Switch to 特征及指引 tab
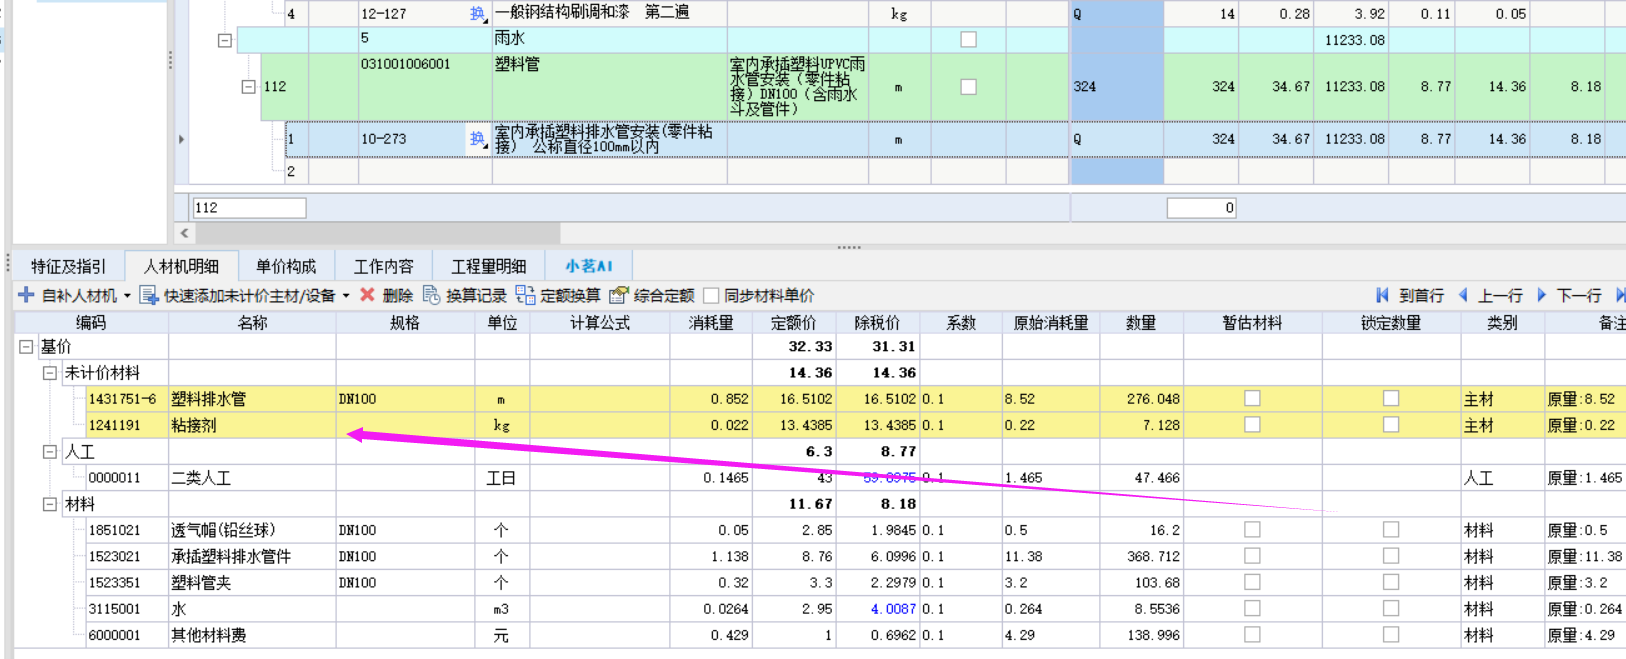This screenshot has height=659, width=1626. [x=68, y=266]
